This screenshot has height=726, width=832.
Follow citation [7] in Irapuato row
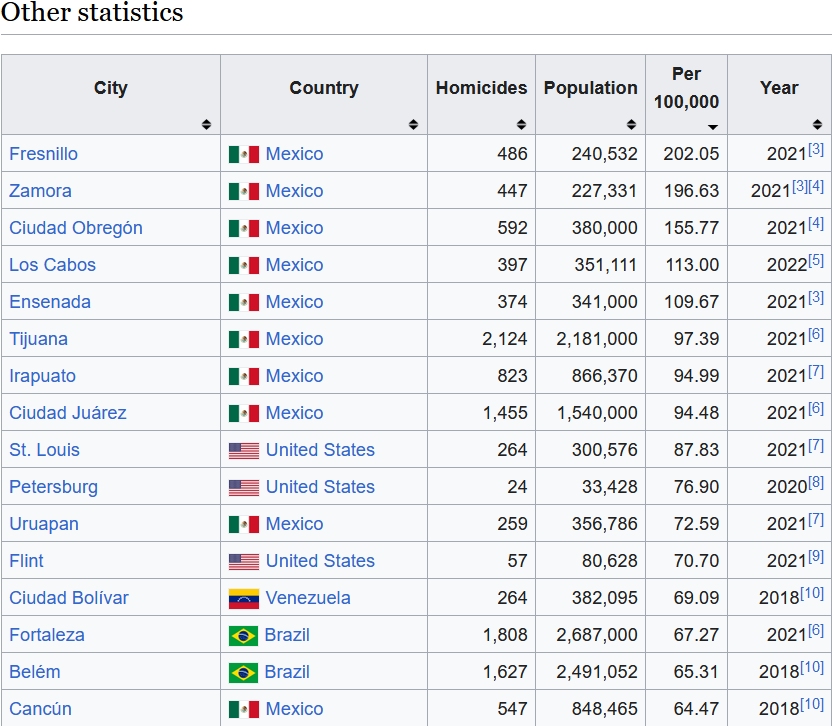[x=816, y=371]
